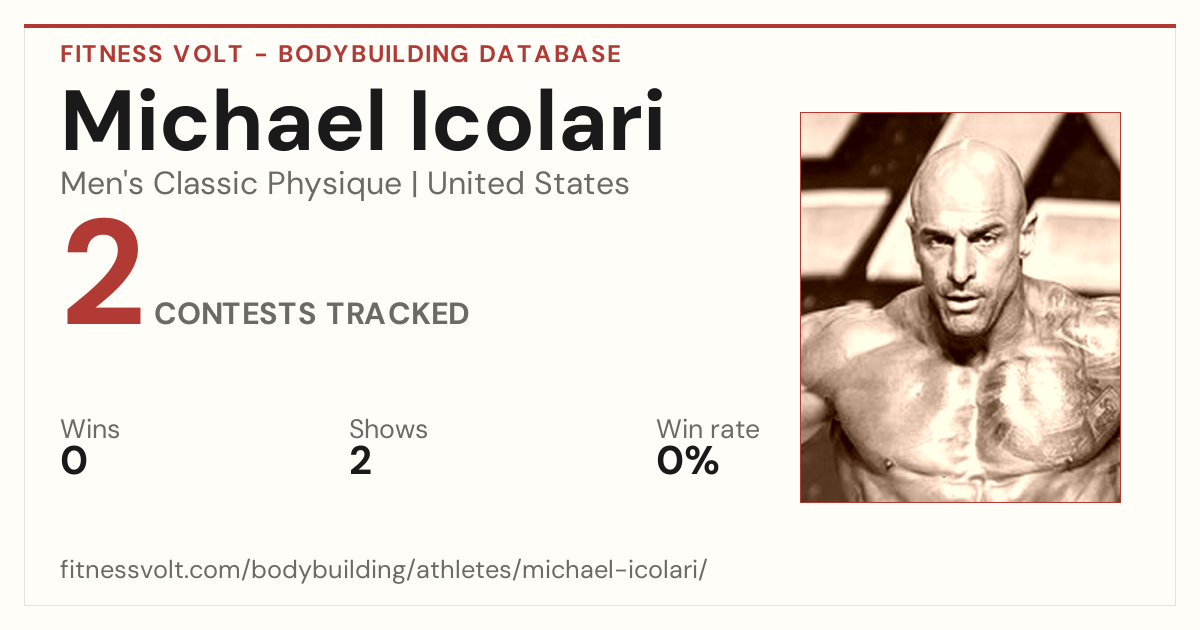Screen dimensions: 1200x630
Task: Click the red top border line
Action: click(600, 26)
